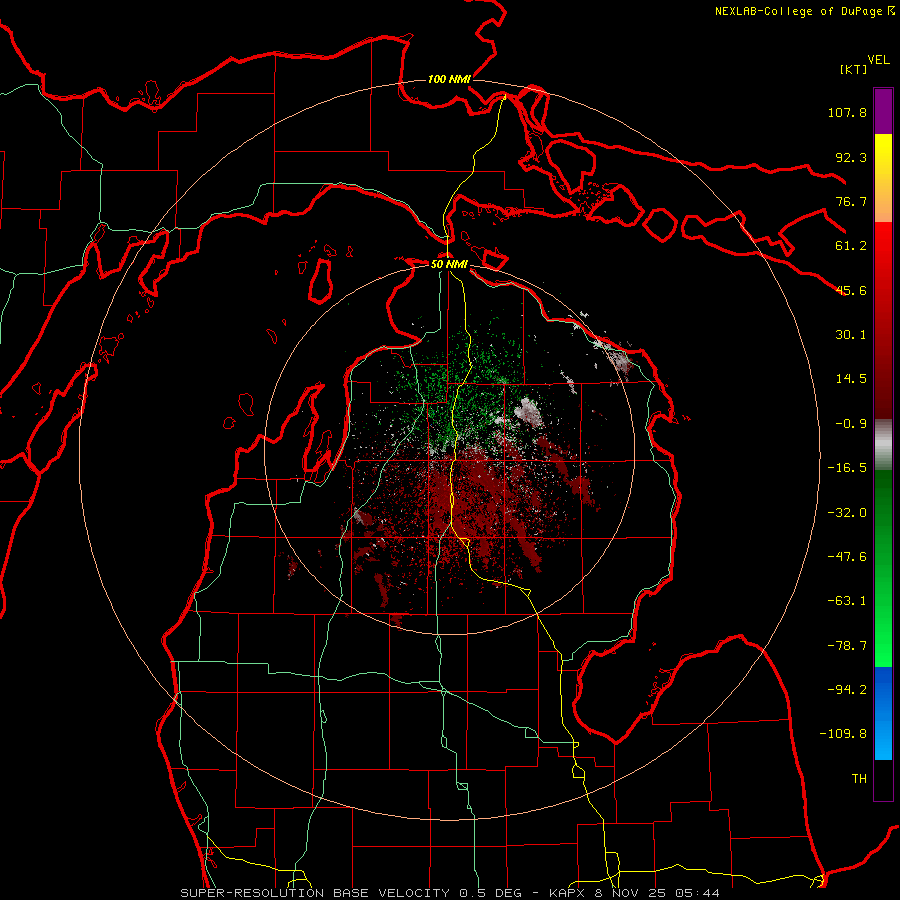Click the -32.0 velocity scale value

[x=847, y=513]
